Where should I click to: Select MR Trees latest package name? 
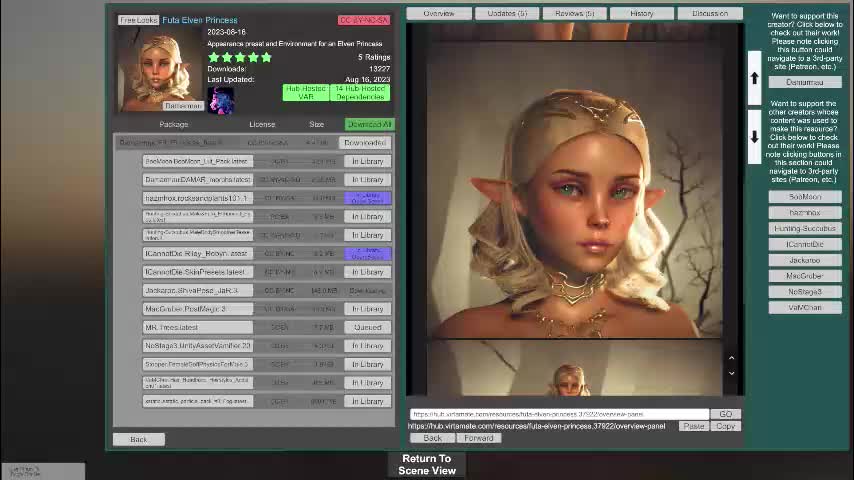198,327
